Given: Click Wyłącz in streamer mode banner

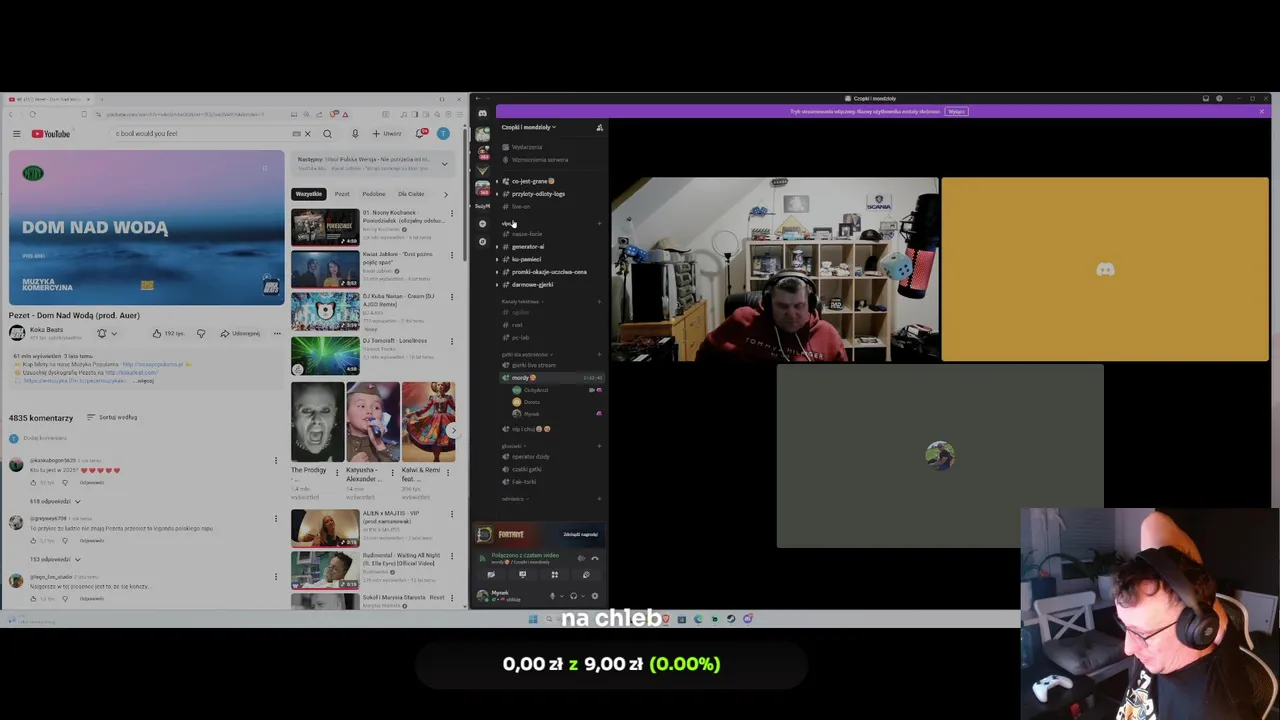Looking at the screenshot, I should pyautogui.click(x=956, y=111).
